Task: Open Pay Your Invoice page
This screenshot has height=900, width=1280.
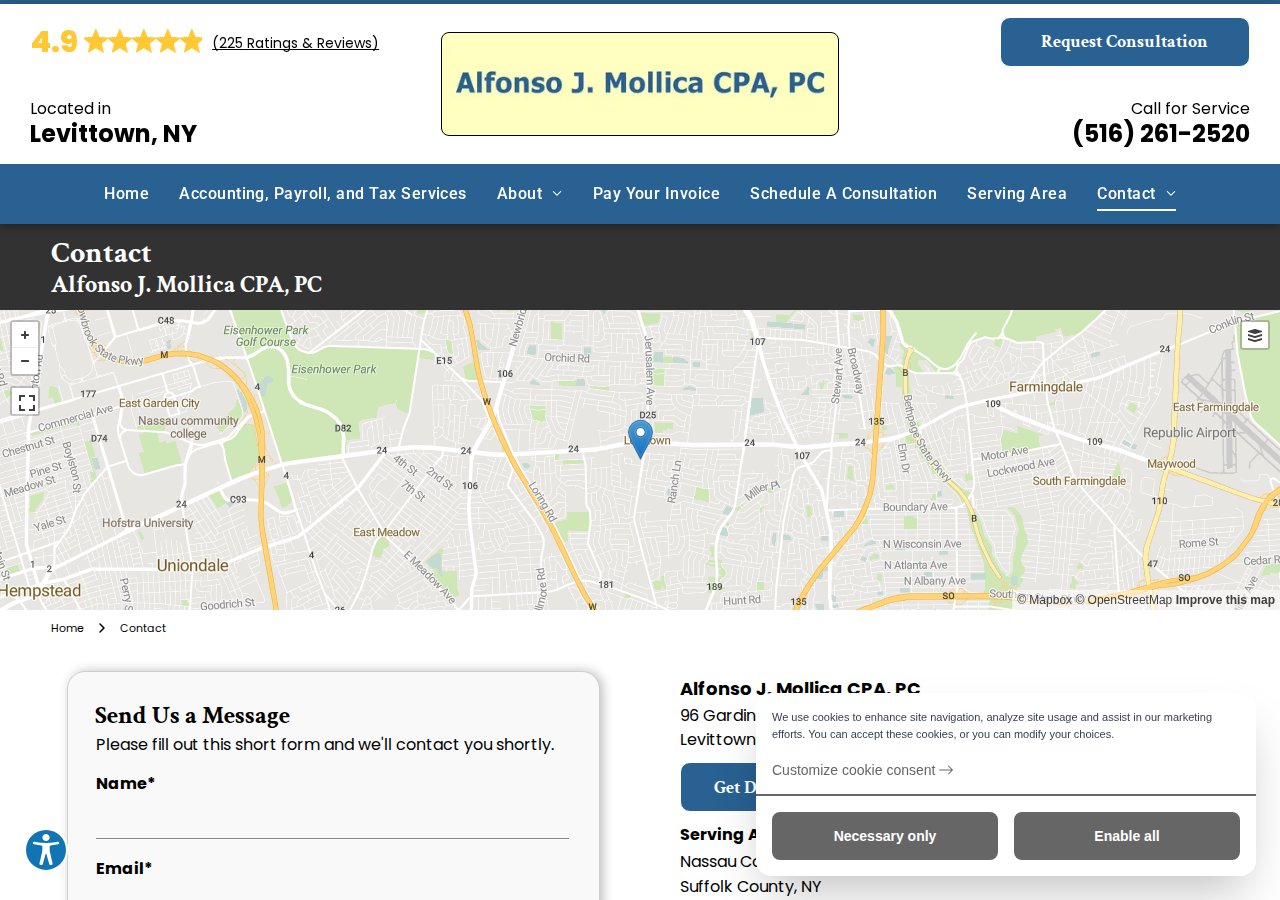Action: [x=656, y=194]
